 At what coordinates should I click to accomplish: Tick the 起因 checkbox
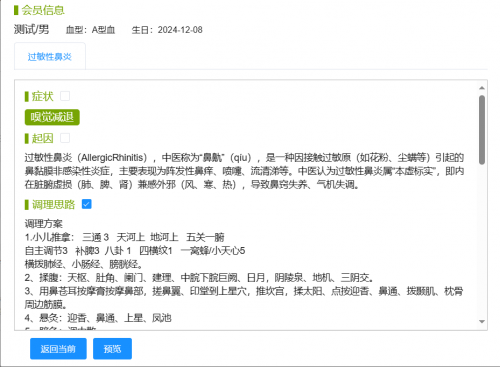[65, 138]
